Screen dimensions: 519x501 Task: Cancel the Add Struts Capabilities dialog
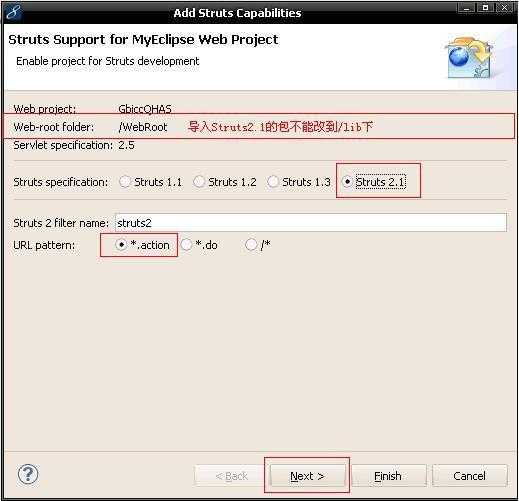(469, 476)
